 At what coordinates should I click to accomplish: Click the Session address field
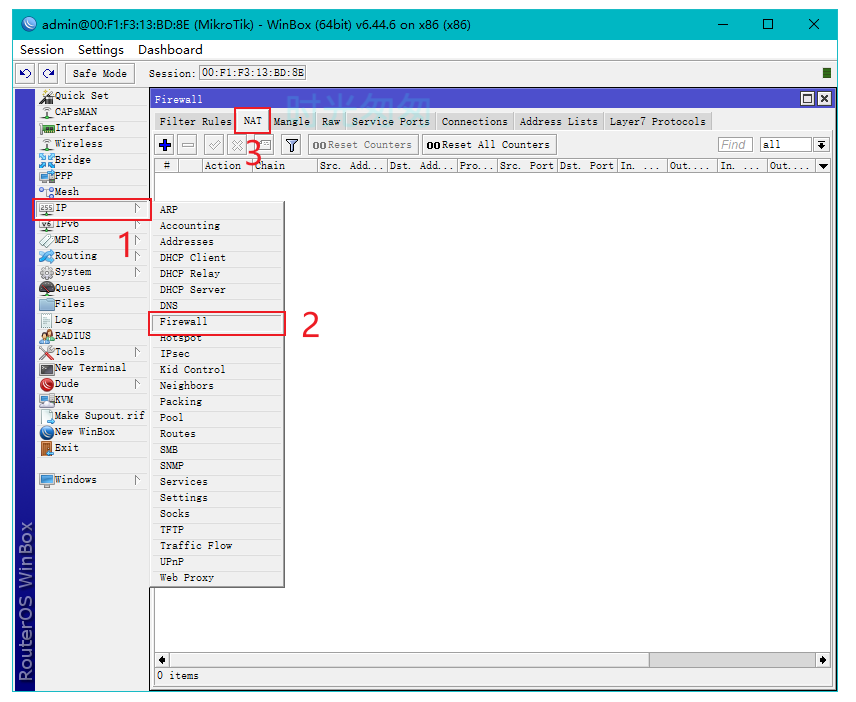pyautogui.click(x=253, y=73)
